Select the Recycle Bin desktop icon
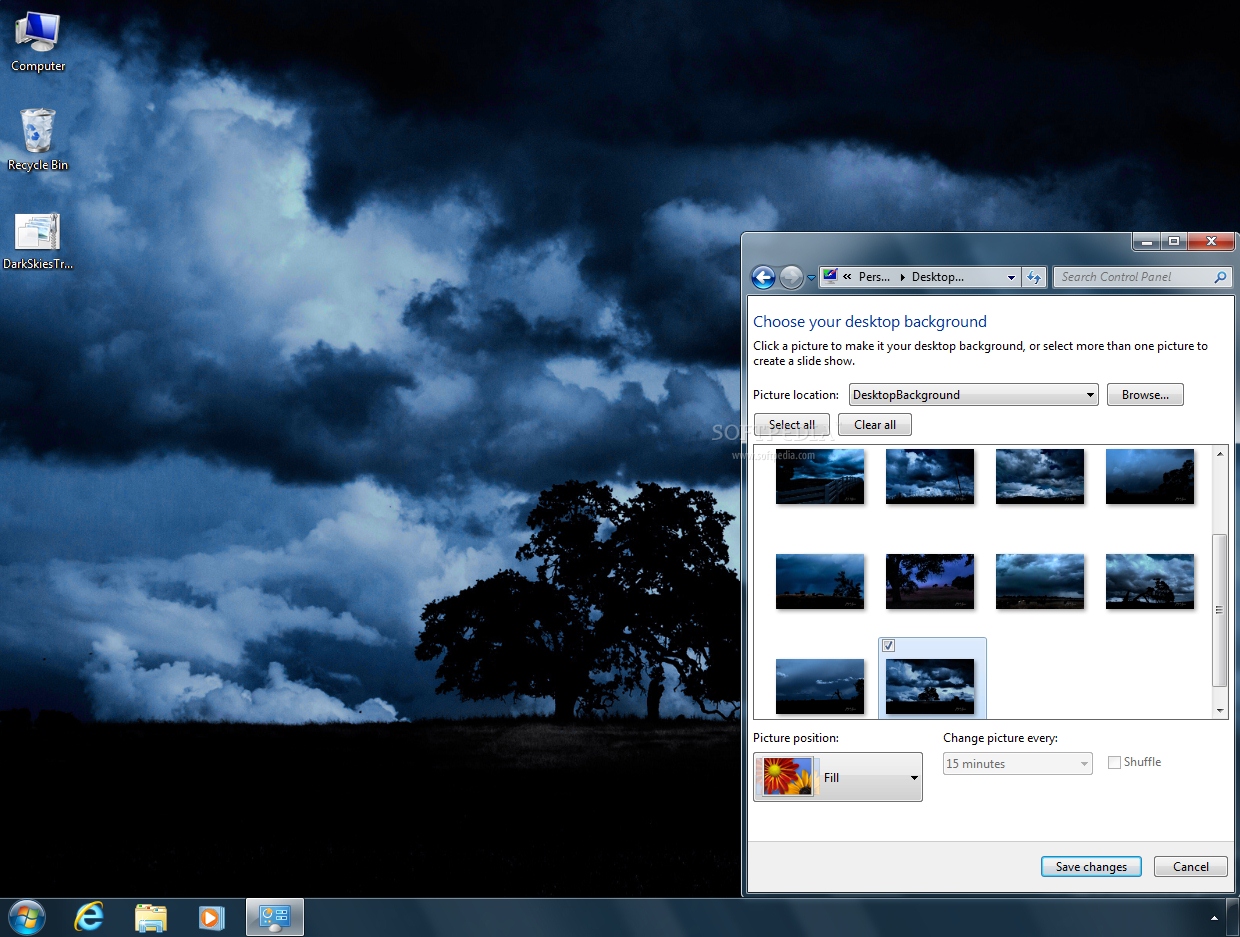Image resolution: width=1240 pixels, height=937 pixels. (38, 140)
